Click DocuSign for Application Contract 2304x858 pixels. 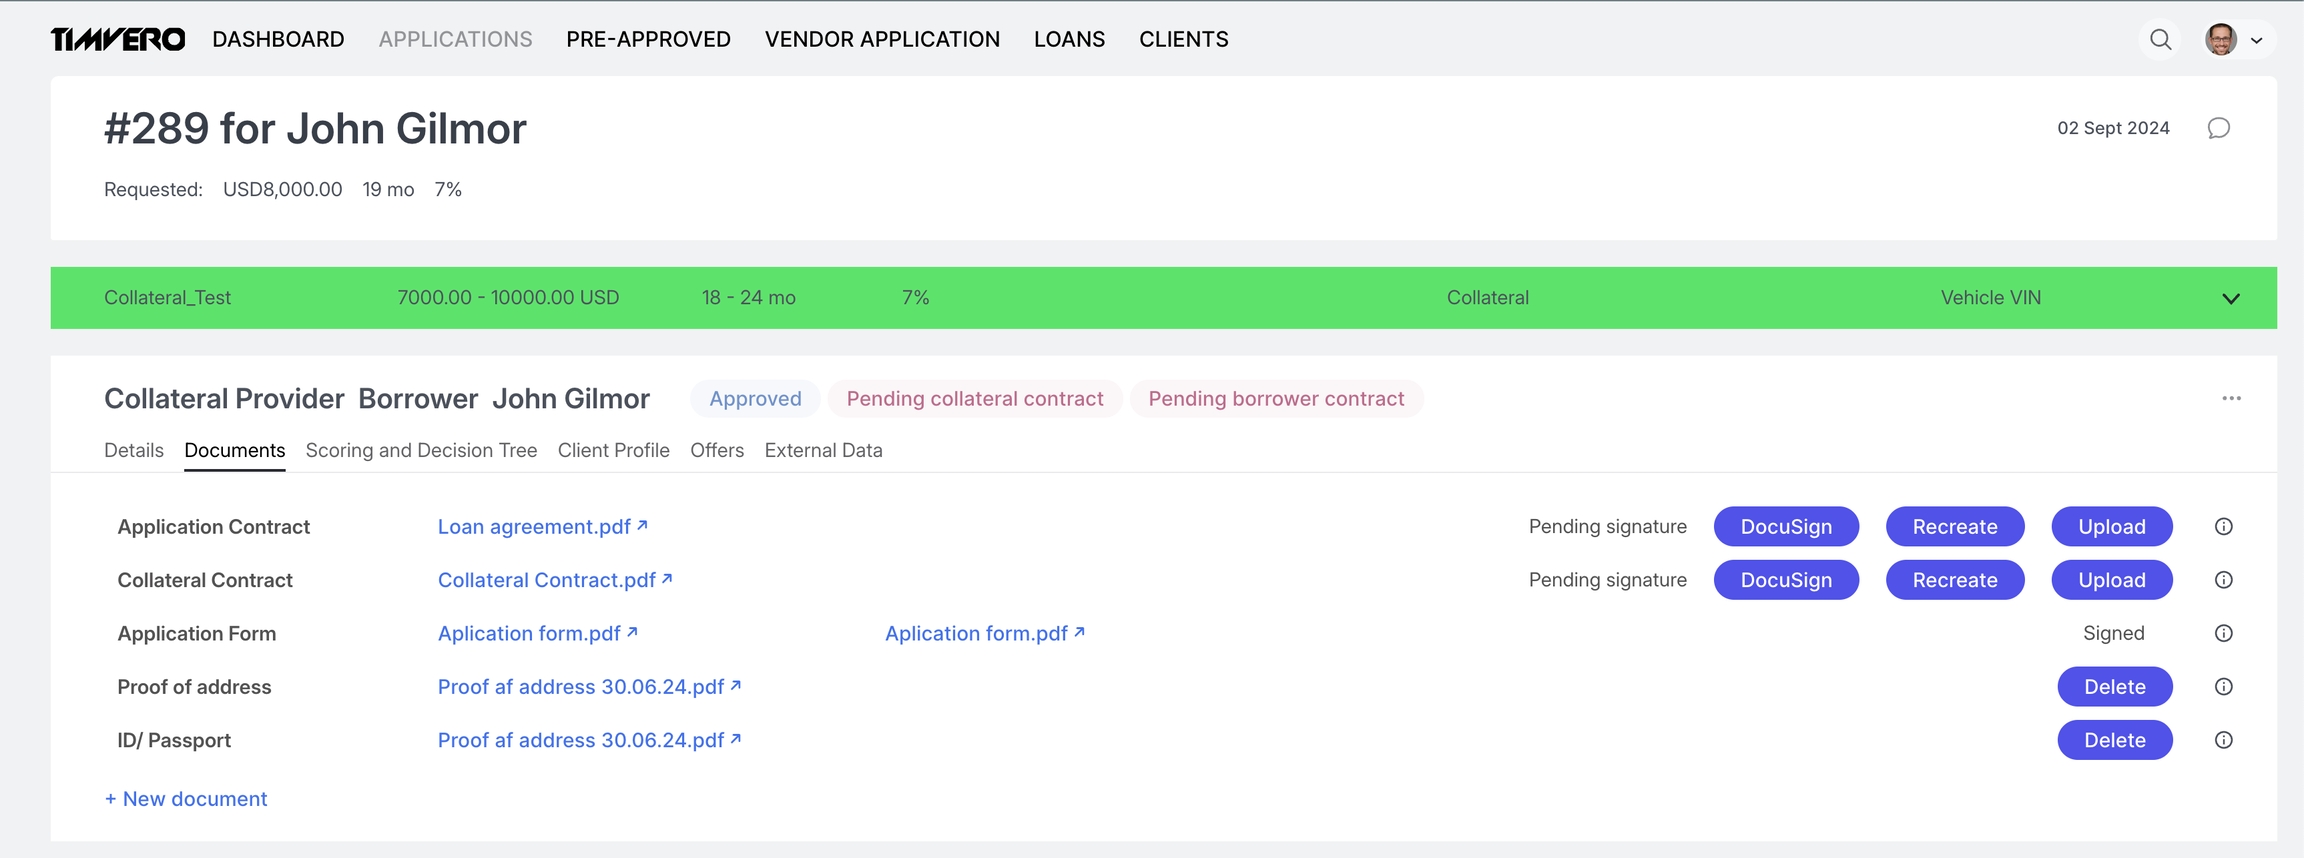[1786, 527]
